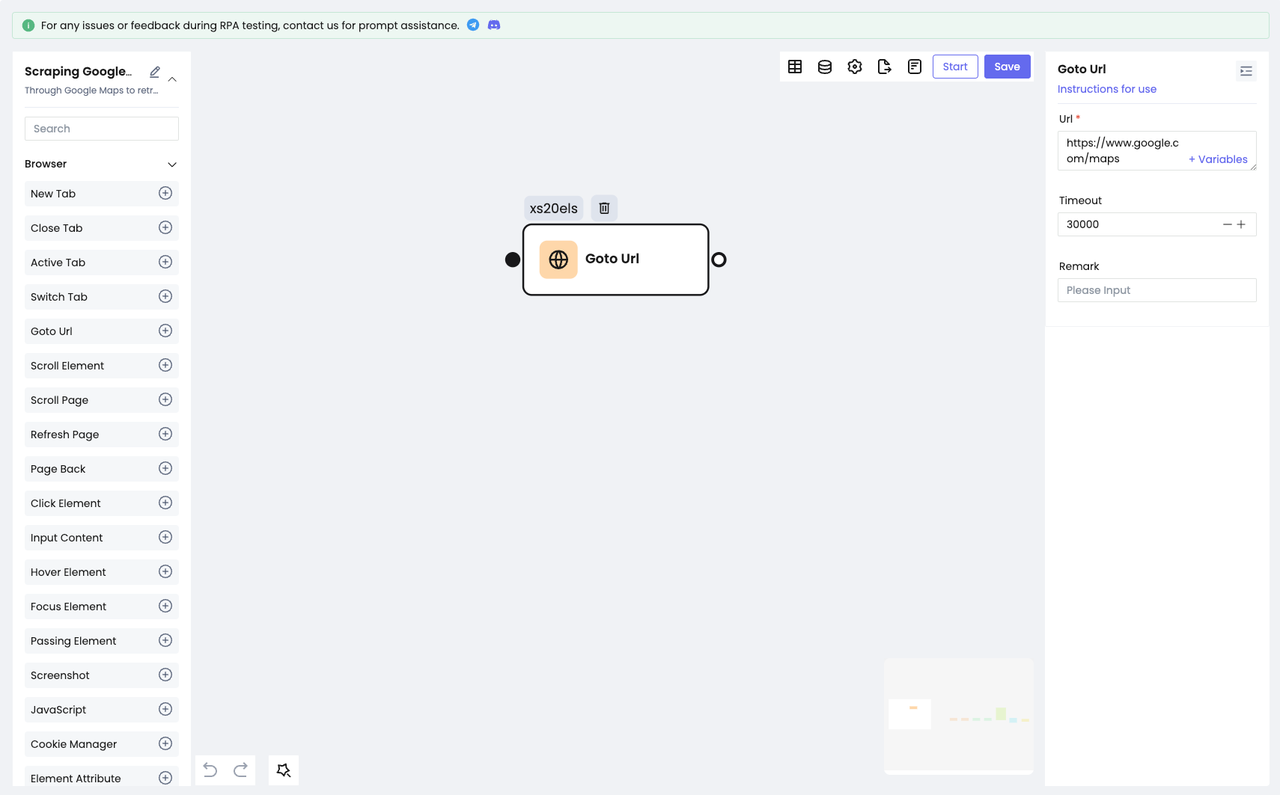
Task: Delete node xs20els with trash icon
Action: 604,208
